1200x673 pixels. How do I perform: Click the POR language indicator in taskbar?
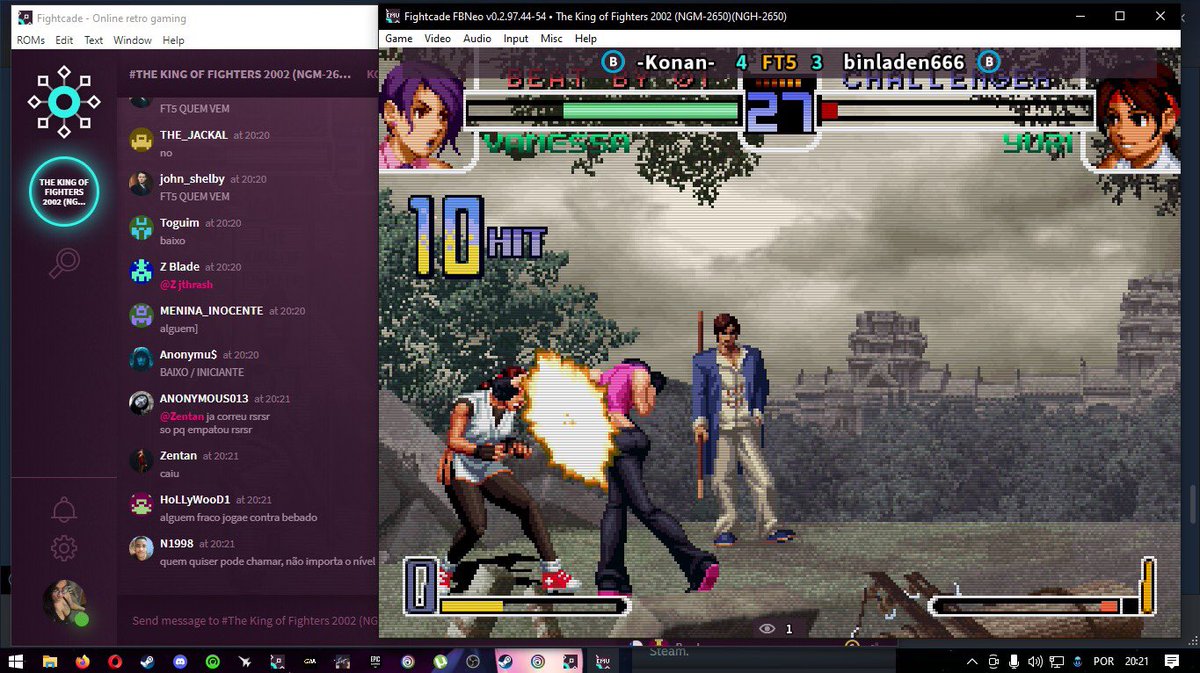coord(1104,661)
